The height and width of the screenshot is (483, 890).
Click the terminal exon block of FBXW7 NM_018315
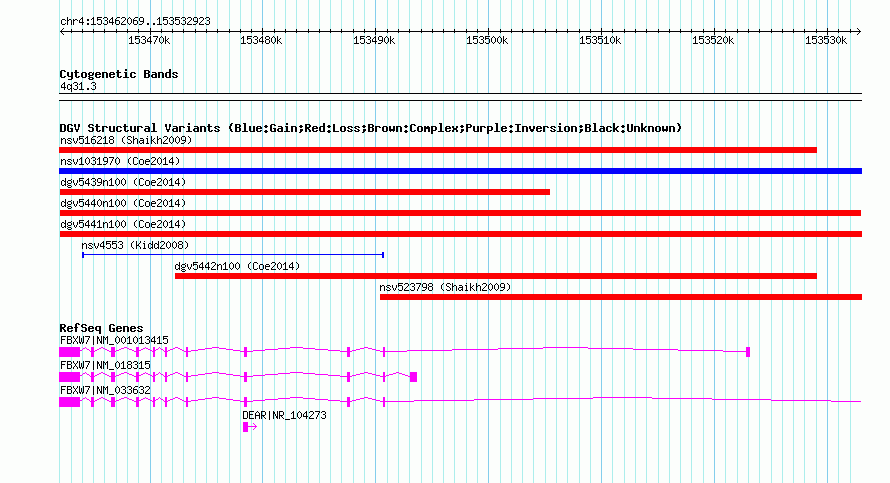pos(414,377)
